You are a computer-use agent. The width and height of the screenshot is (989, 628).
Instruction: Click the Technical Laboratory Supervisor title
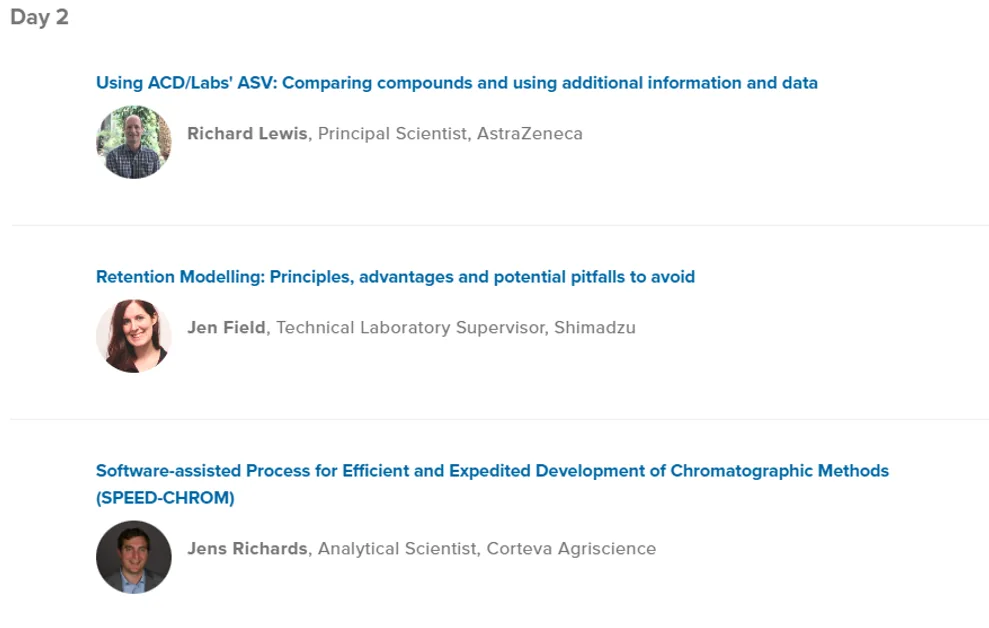(x=411, y=328)
